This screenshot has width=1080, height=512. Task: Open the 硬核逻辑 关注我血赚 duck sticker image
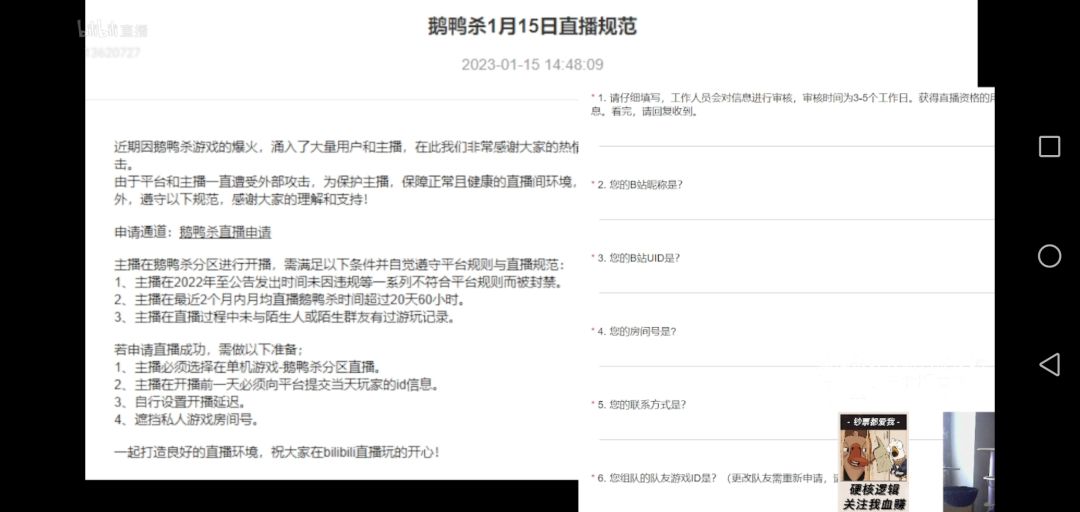[873, 462]
